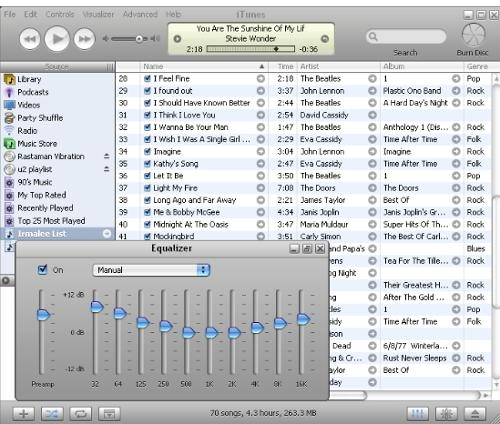The image size is (500, 424).
Task: Click the volume slider knob
Action: pyautogui.click(x=139, y=39)
